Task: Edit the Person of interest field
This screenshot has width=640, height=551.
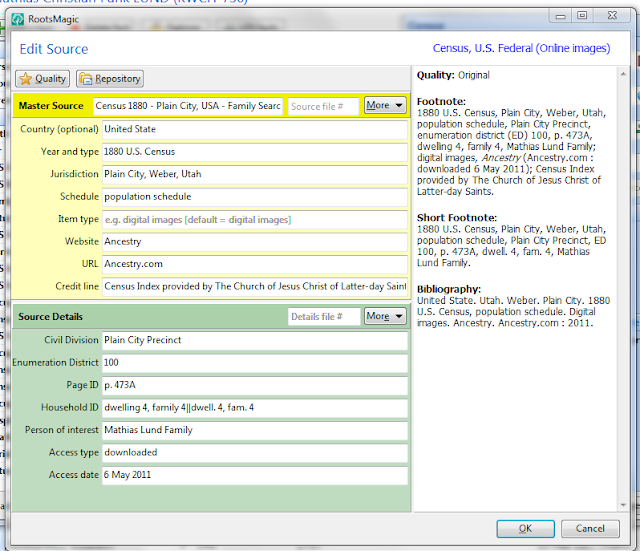Action: pyautogui.click(x=255, y=430)
